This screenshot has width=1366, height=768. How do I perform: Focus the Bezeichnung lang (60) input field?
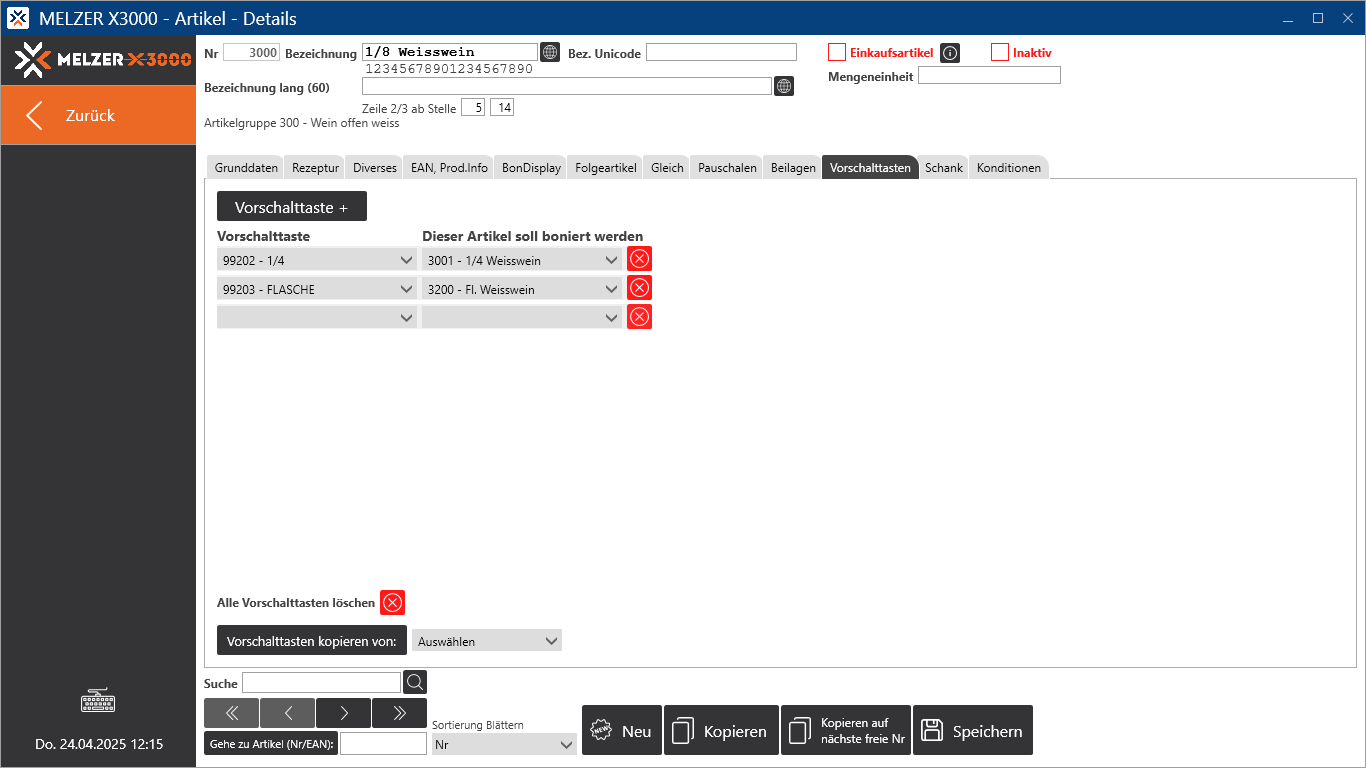(567, 86)
